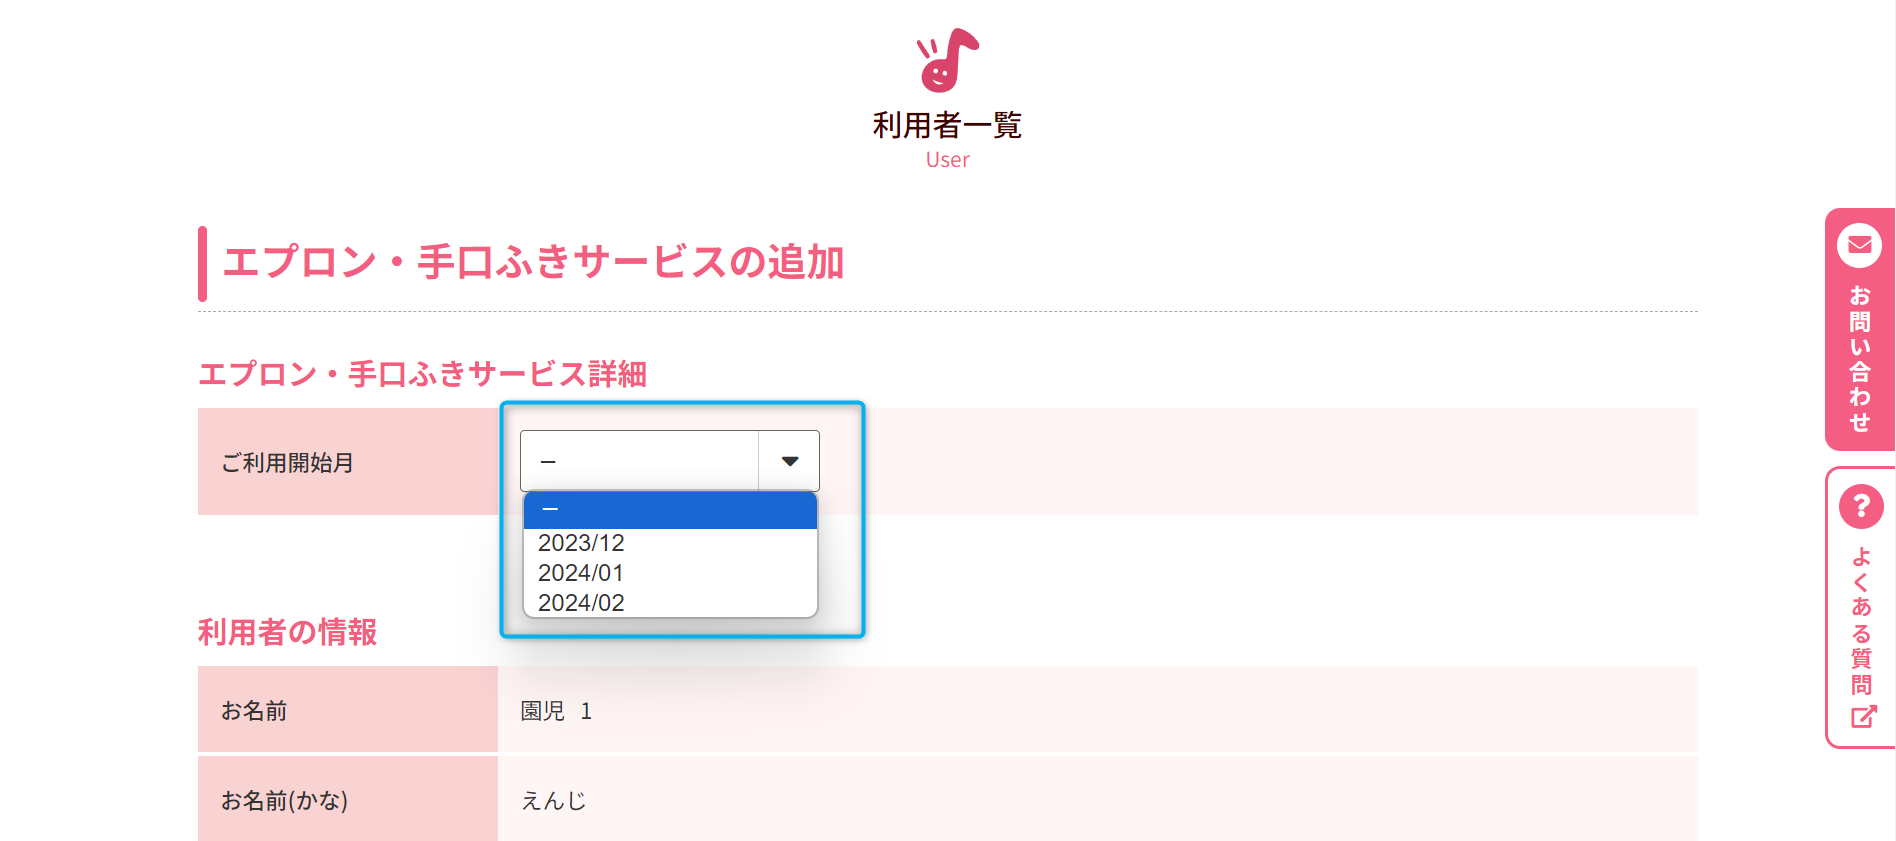Screen dimensions: 1896x841
Task: Click the name value 園児 1
Action: tap(556, 711)
